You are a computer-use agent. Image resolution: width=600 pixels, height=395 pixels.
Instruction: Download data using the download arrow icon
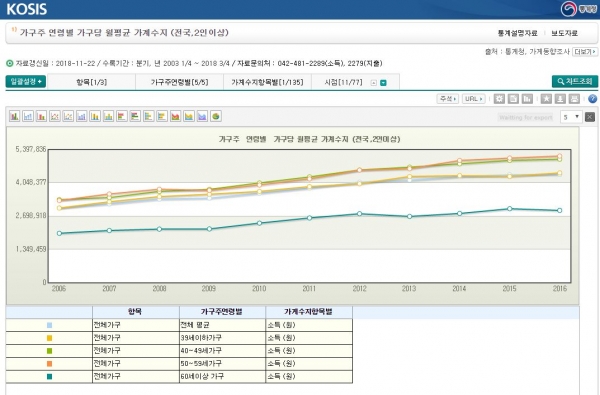(x=560, y=99)
